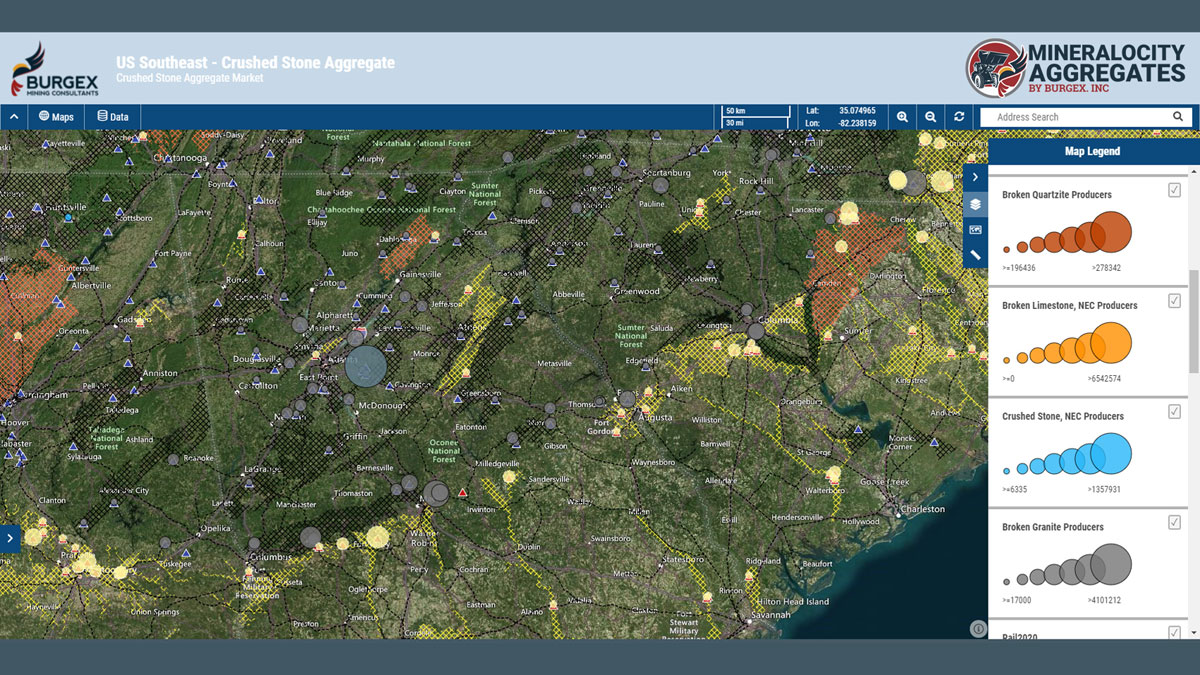Viewport: 1200px width, 675px height.
Task: Open the Data menu
Action: [113, 117]
